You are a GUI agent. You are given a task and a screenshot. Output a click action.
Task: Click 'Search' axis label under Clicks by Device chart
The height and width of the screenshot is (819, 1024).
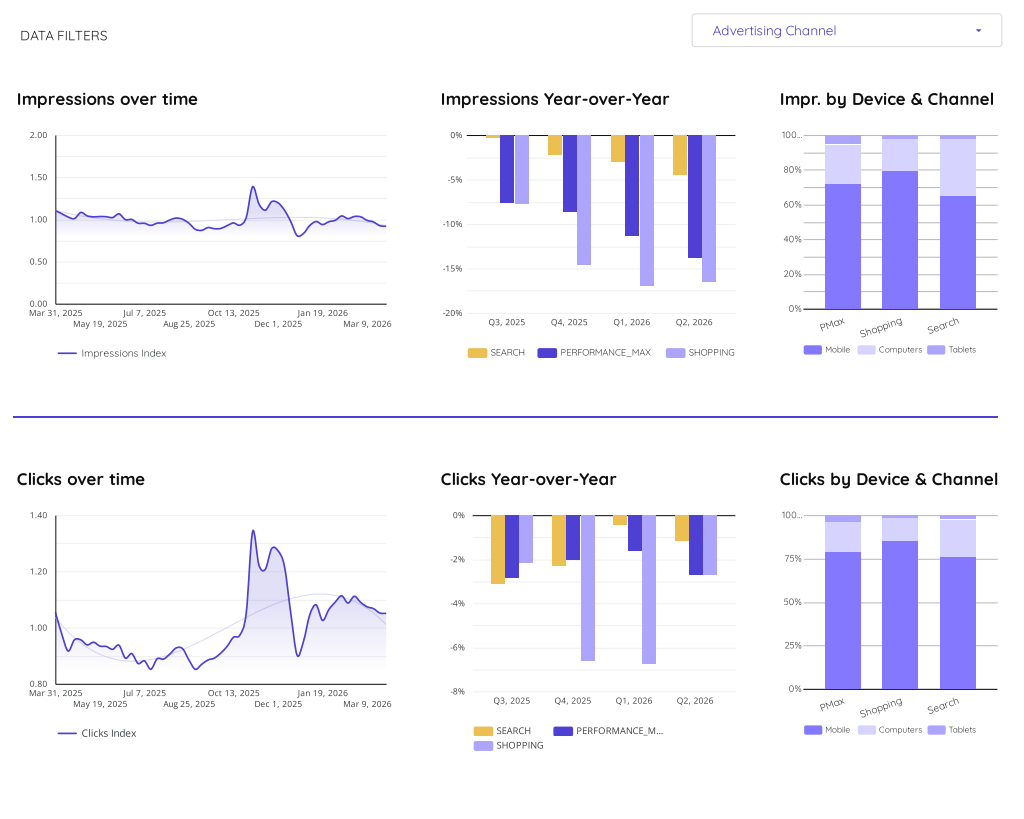[943, 705]
